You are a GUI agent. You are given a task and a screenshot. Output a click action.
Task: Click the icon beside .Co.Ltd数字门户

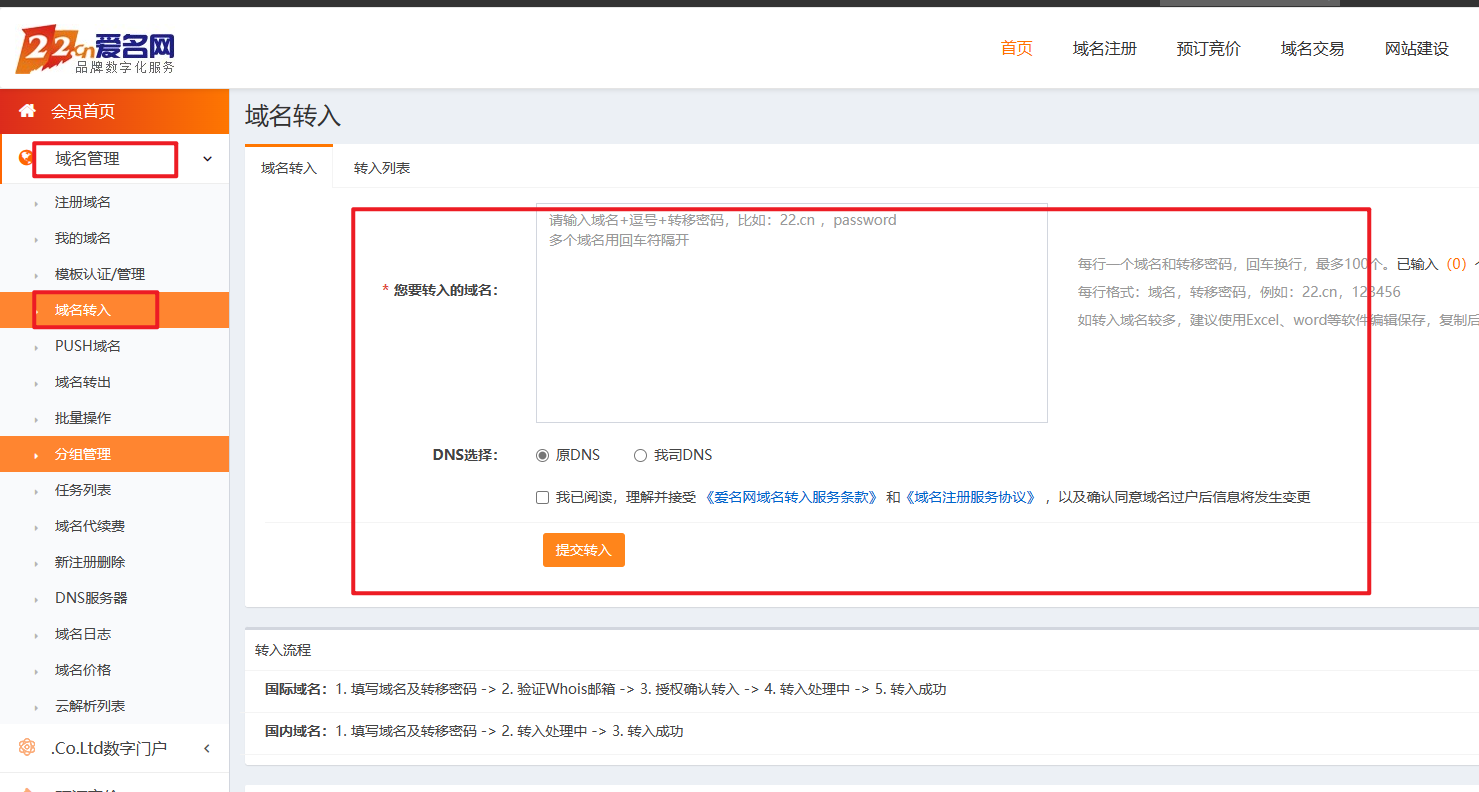coord(27,748)
